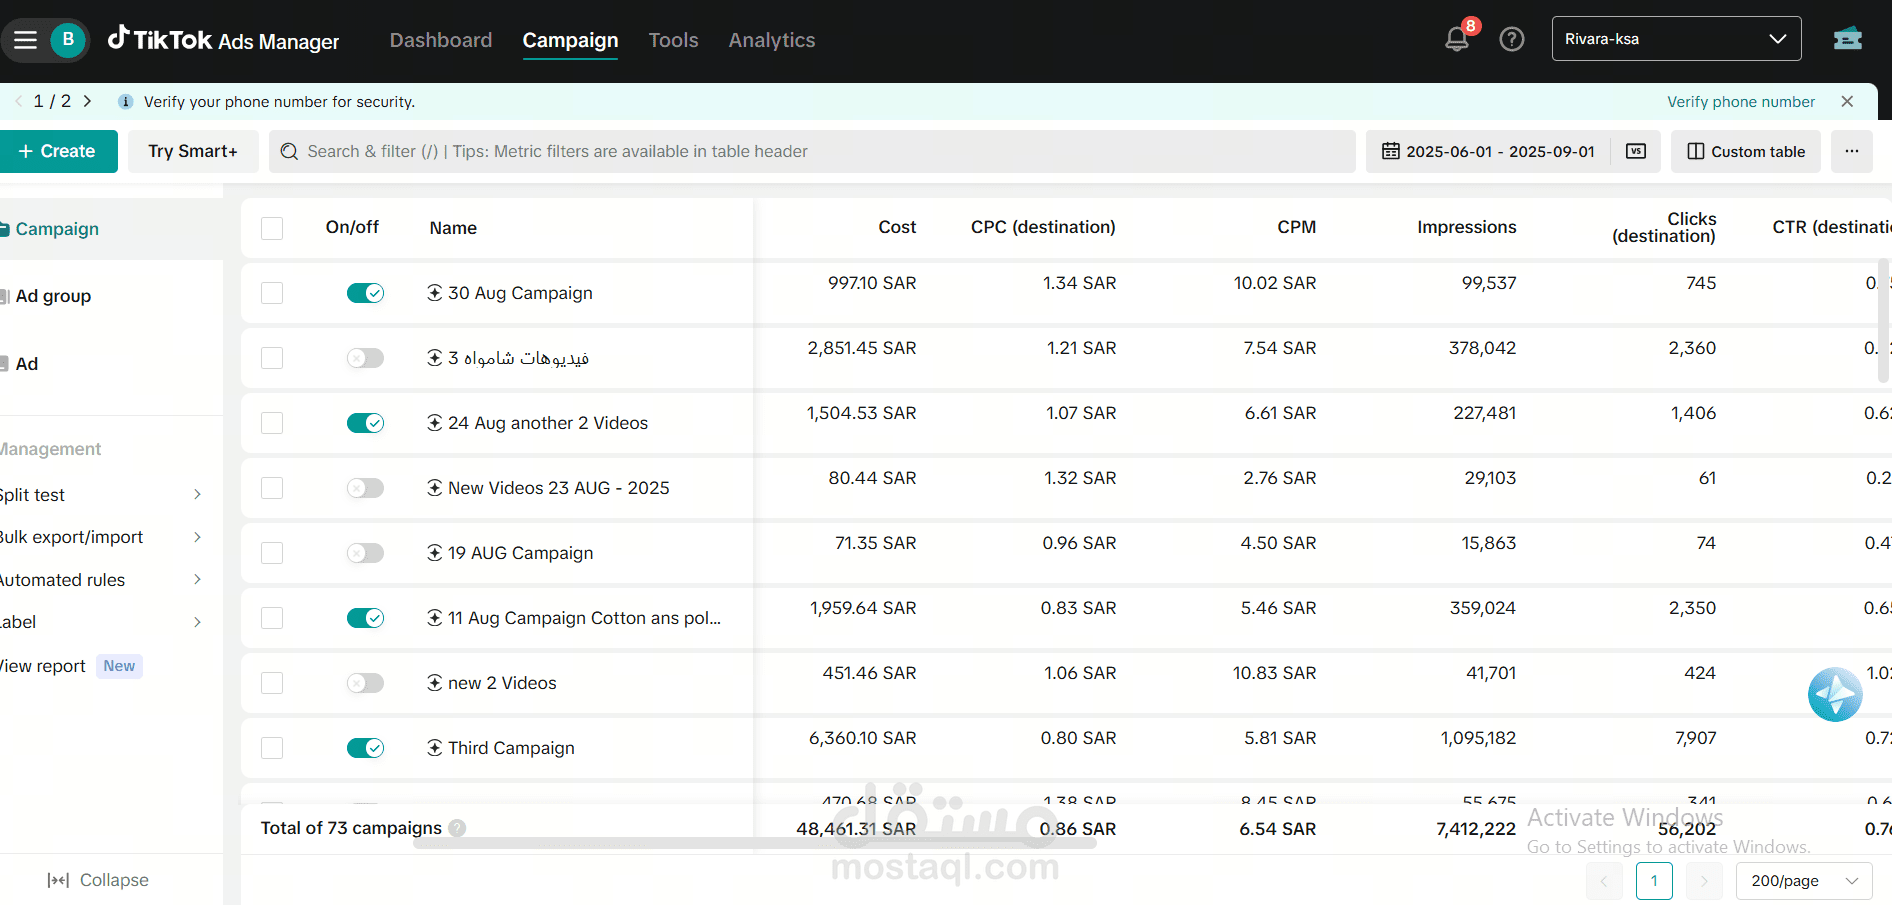Screen dimensions: 1892x905
Task: Open the notifications bell
Action: click(1457, 39)
